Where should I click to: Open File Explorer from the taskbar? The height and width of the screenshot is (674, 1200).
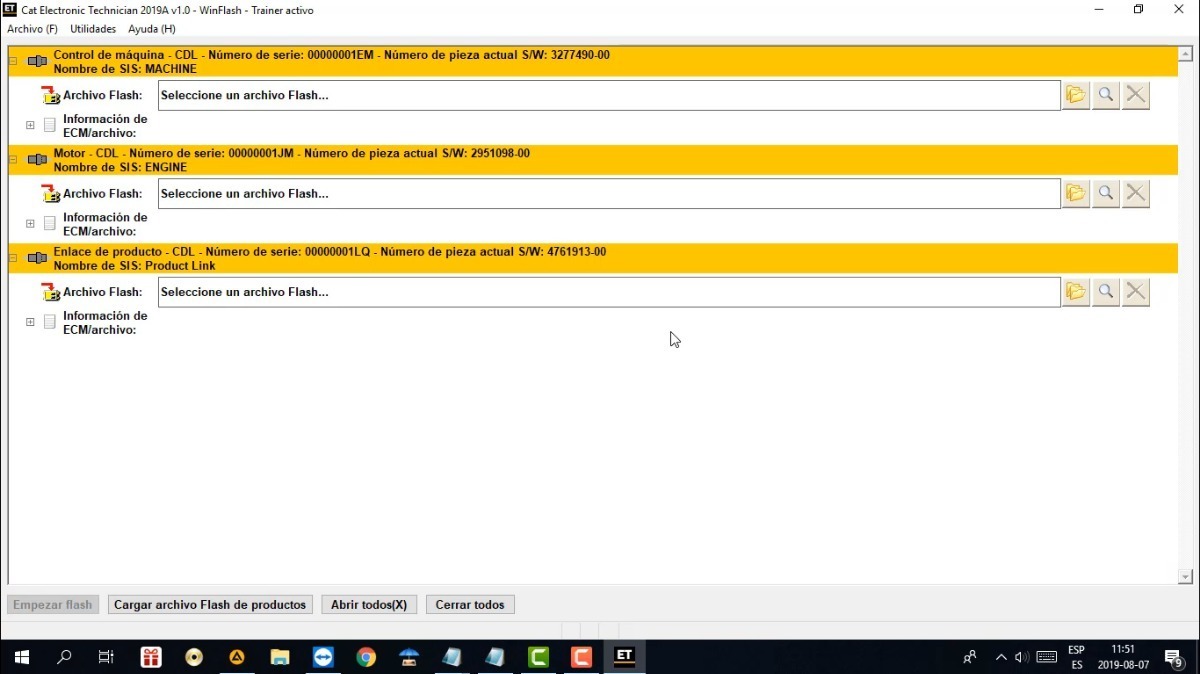280,657
